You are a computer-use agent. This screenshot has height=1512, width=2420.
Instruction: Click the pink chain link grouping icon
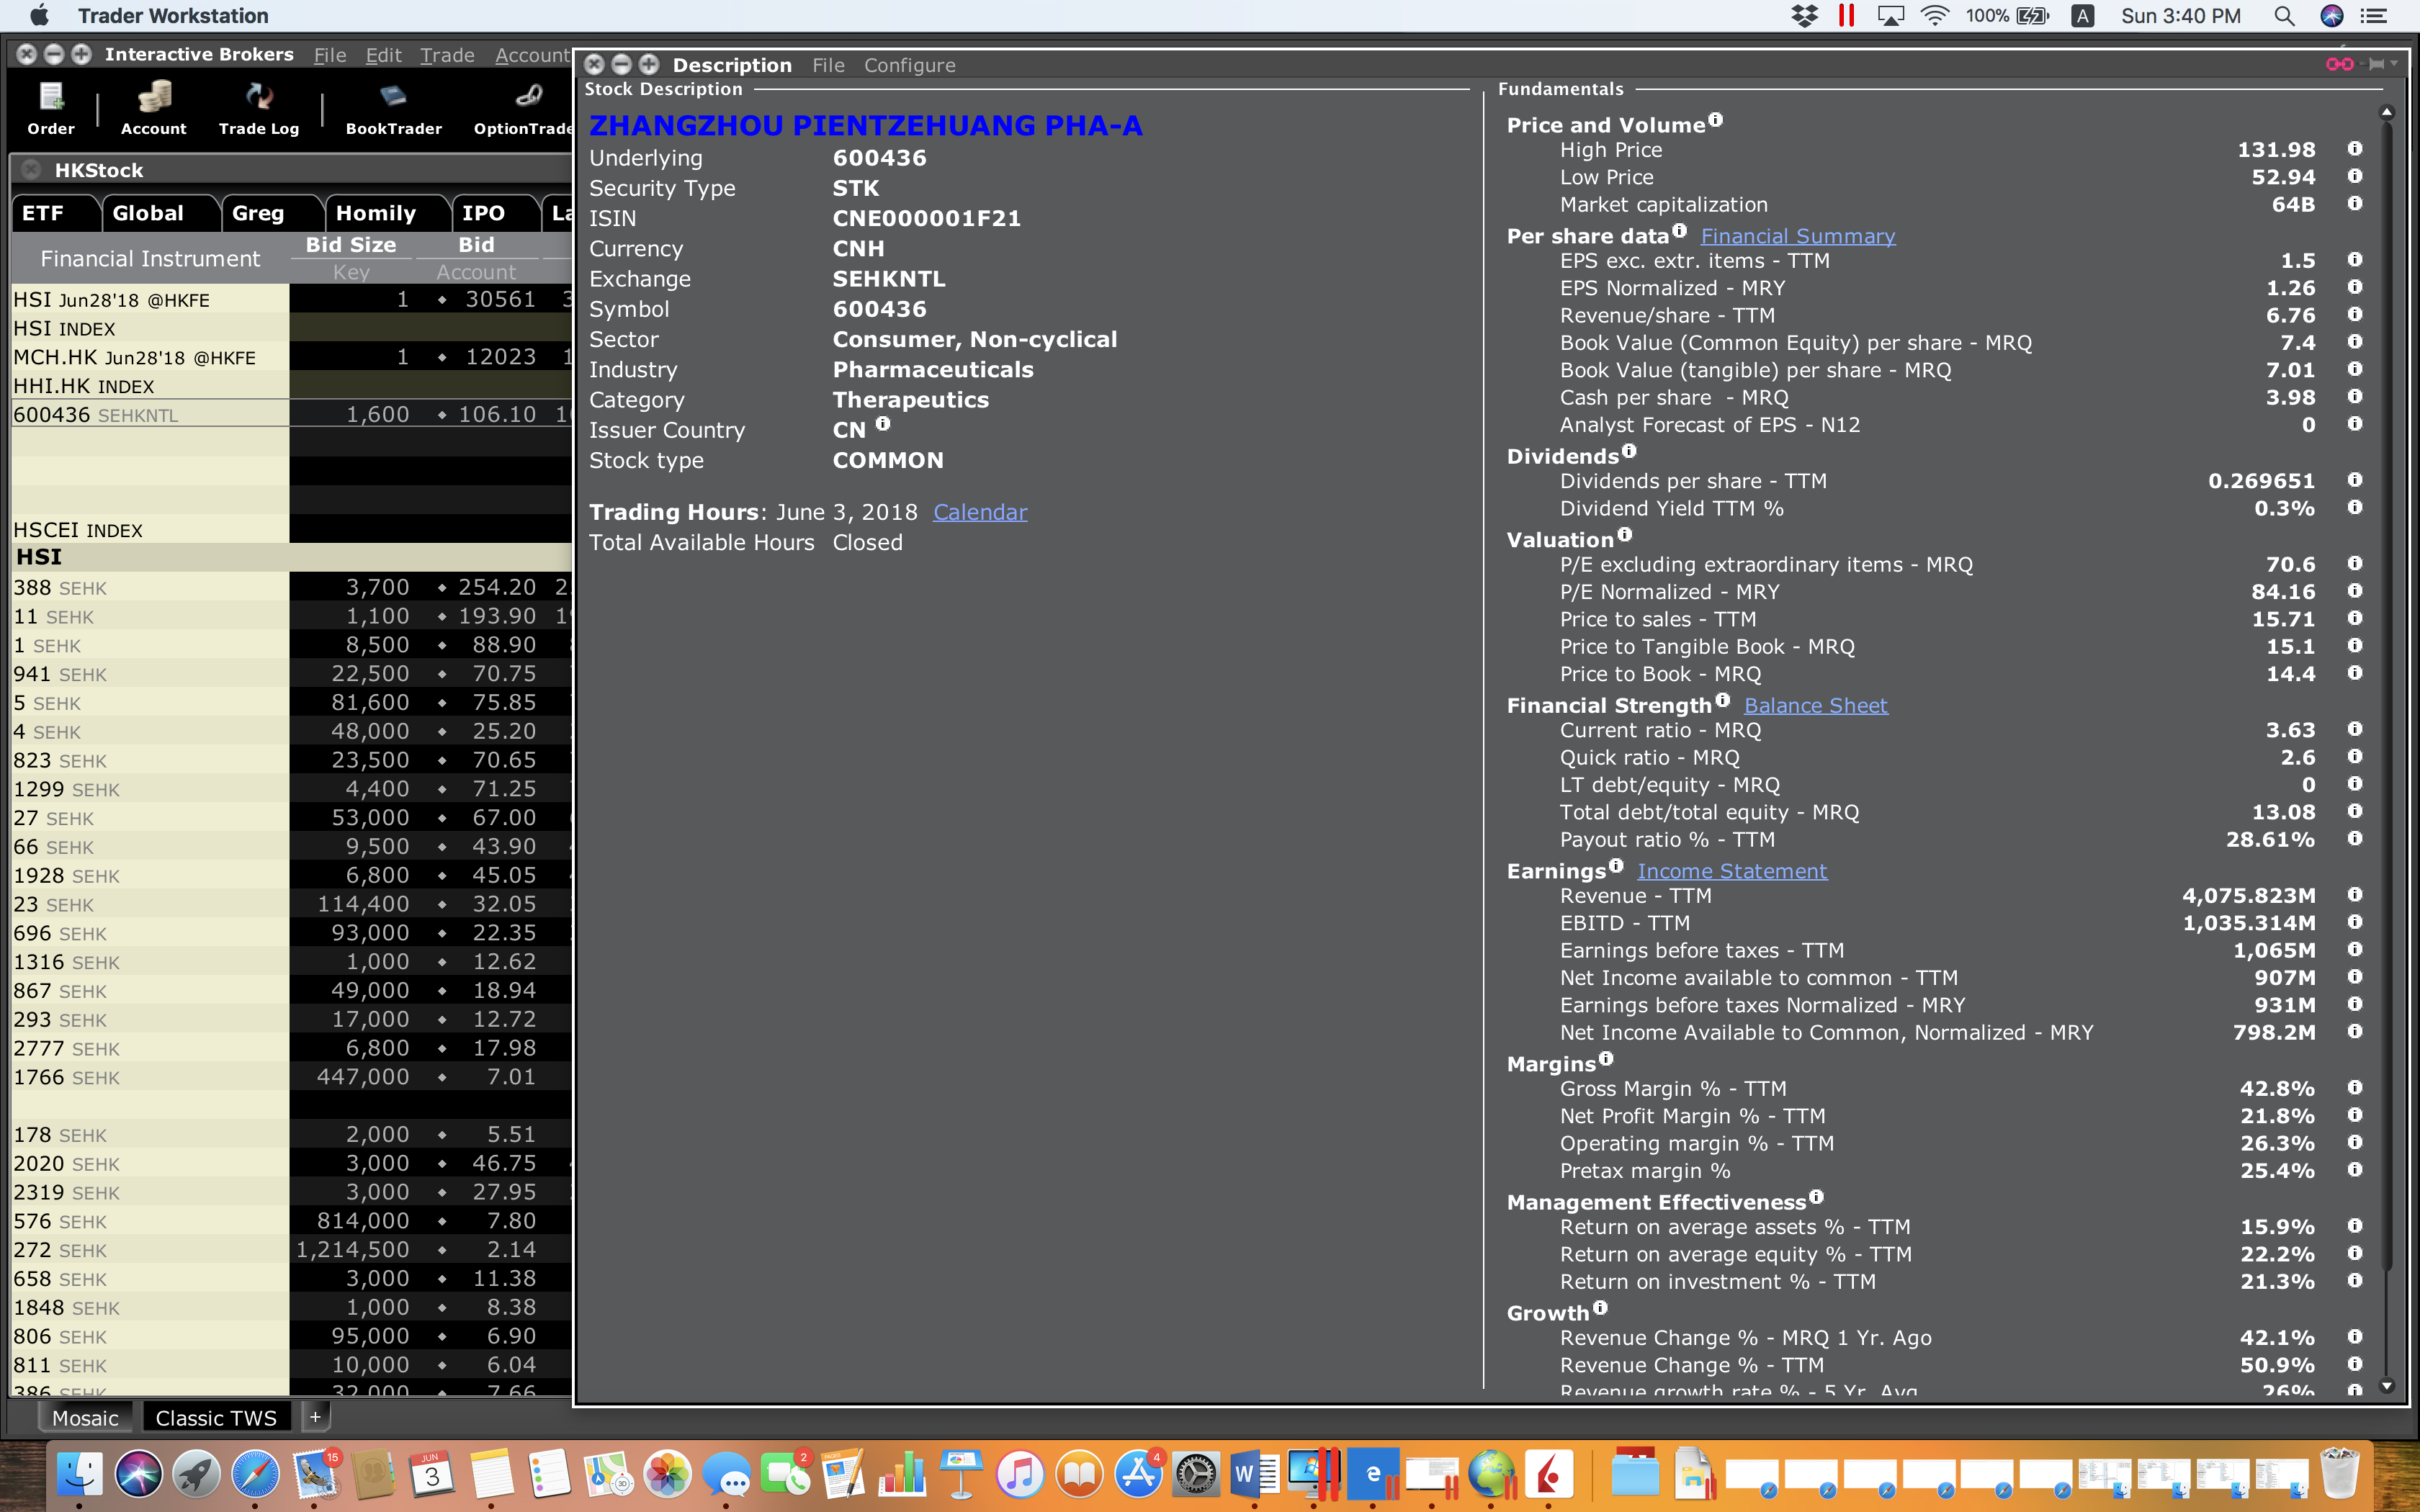tap(2339, 64)
